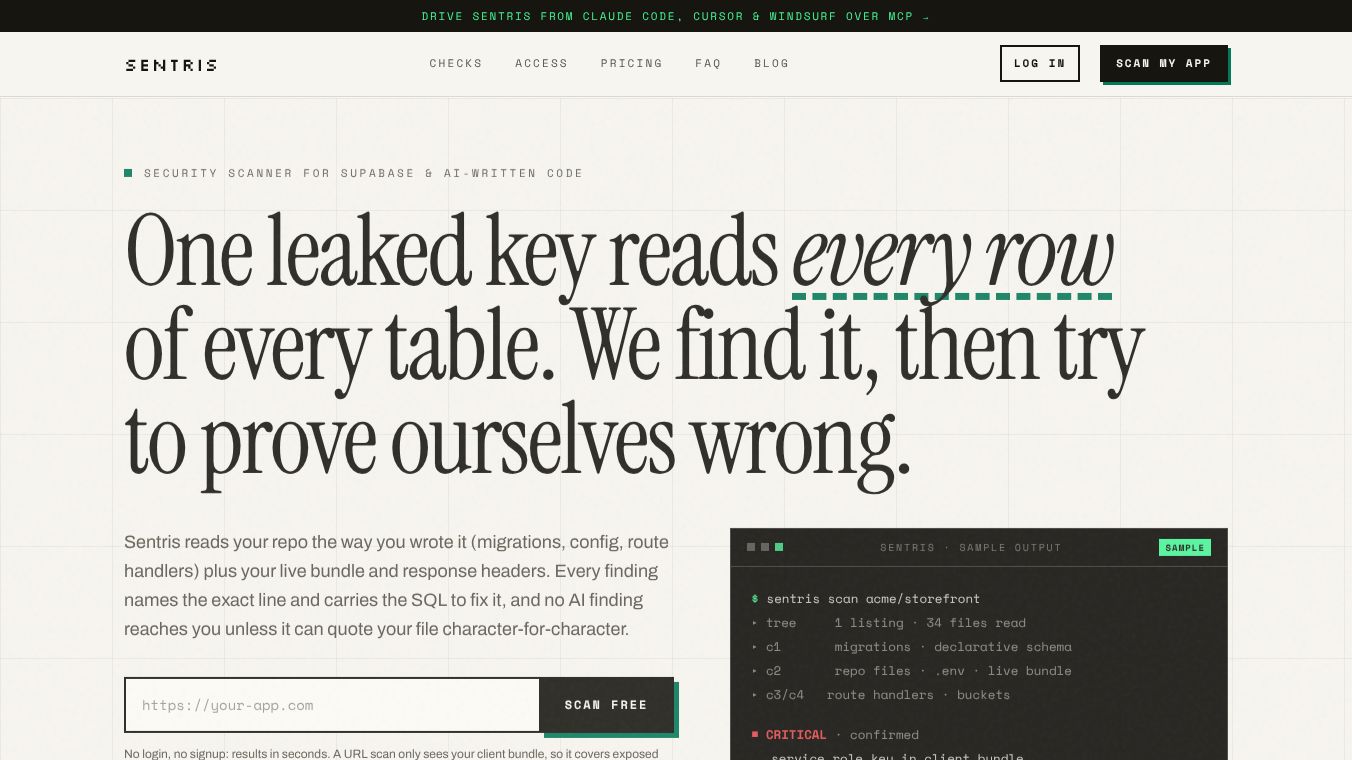Viewport: 1352px width, 760px height.
Task: Click the 'c3/c4 route handlers · buckets' line
Action: click(x=881, y=695)
